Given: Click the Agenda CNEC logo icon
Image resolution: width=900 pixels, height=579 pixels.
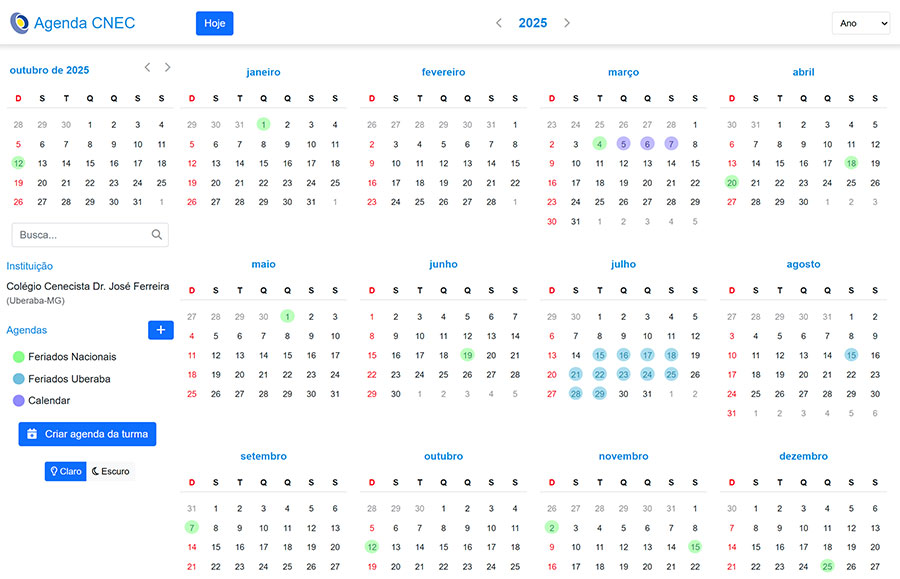Looking at the screenshot, I should tap(19, 22).
